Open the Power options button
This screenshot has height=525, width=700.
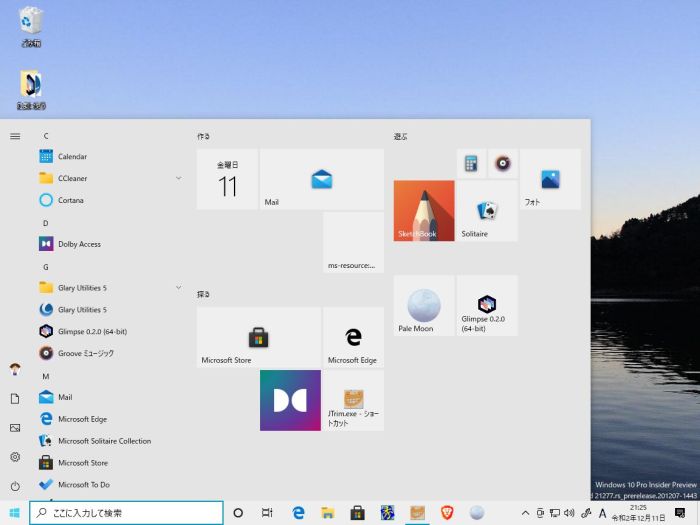click(x=15, y=485)
